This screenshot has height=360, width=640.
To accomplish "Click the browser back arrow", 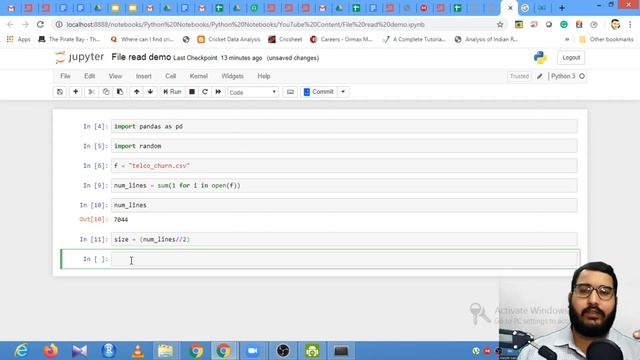I will (10, 24).
